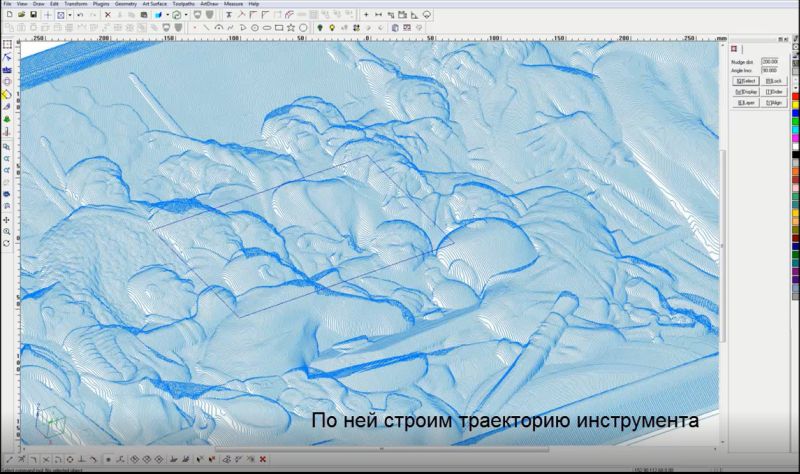
Task: Open the Toolpaths menu
Action: click(183, 4)
